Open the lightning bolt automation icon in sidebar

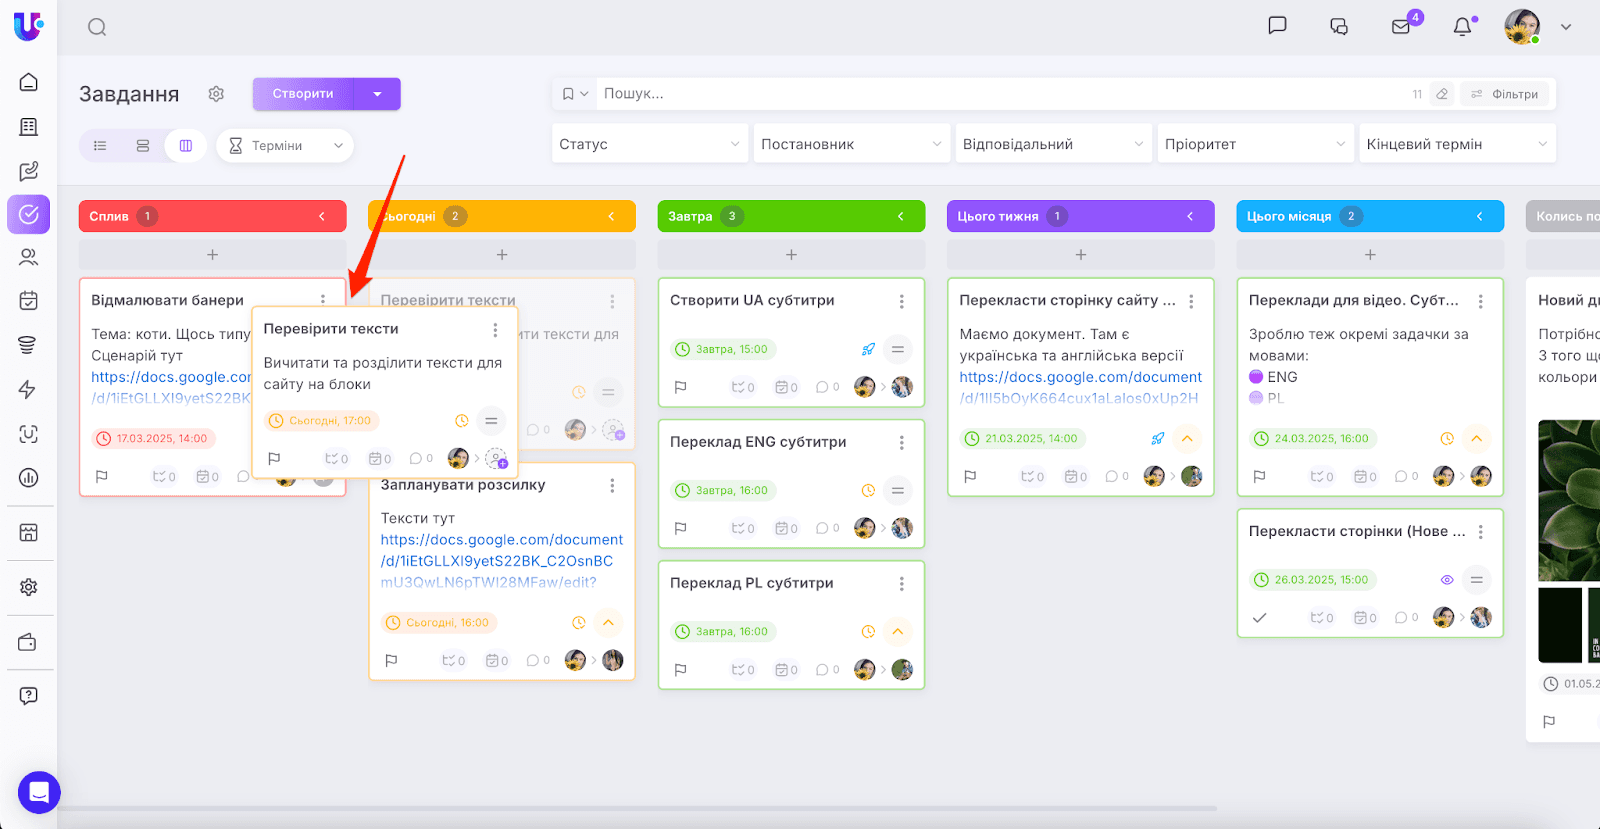[28, 389]
